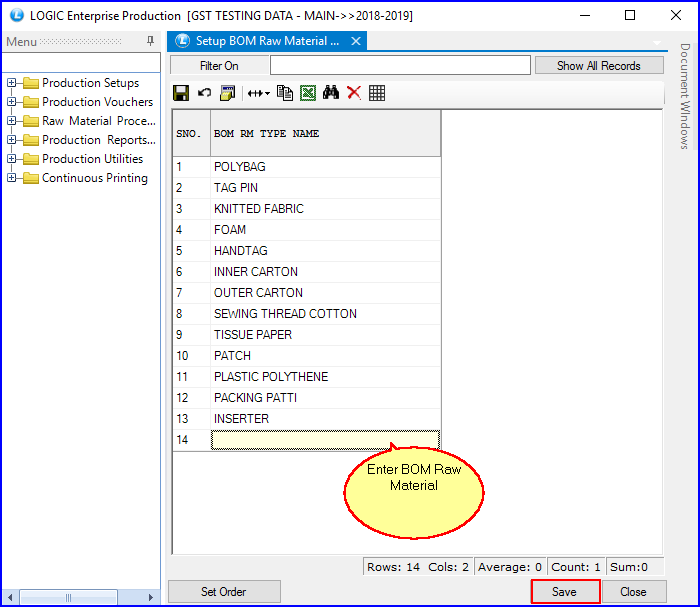700x607 pixels.
Task: Click the pin icon on Menu panel
Action: [x=150, y=41]
